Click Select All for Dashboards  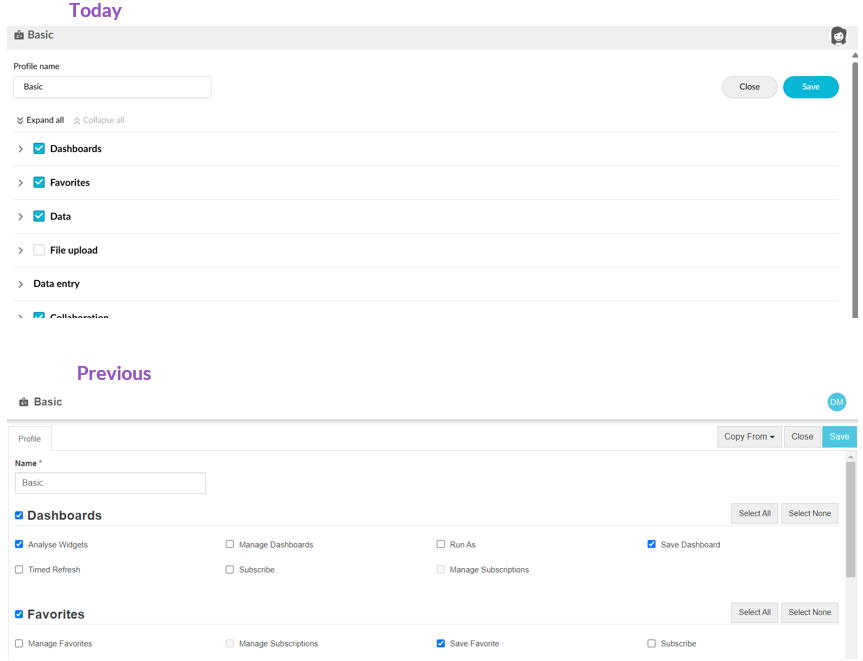tap(754, 513)
